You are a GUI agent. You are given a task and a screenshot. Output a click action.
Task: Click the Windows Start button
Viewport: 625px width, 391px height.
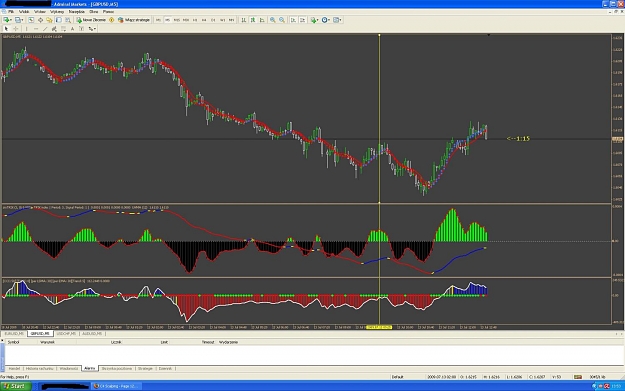(15, 386)
